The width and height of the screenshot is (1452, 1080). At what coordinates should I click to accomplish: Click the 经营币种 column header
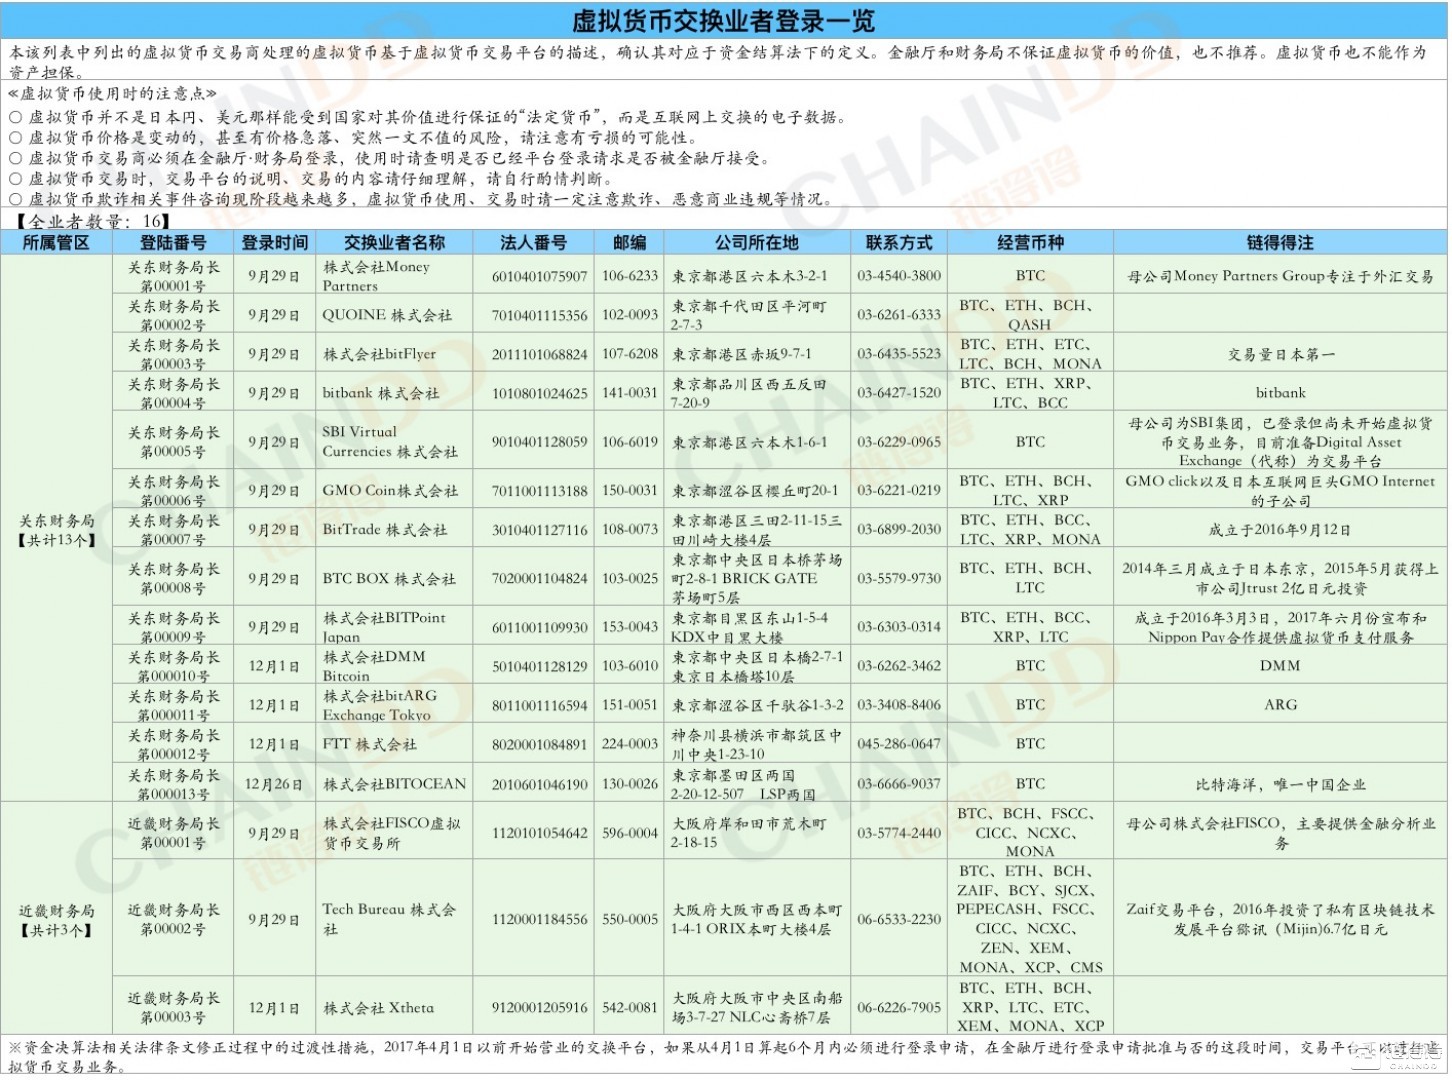1030,243
